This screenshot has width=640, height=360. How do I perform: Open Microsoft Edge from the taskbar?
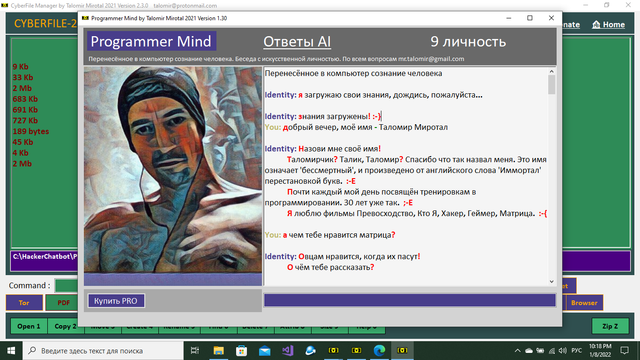point(379,350)
